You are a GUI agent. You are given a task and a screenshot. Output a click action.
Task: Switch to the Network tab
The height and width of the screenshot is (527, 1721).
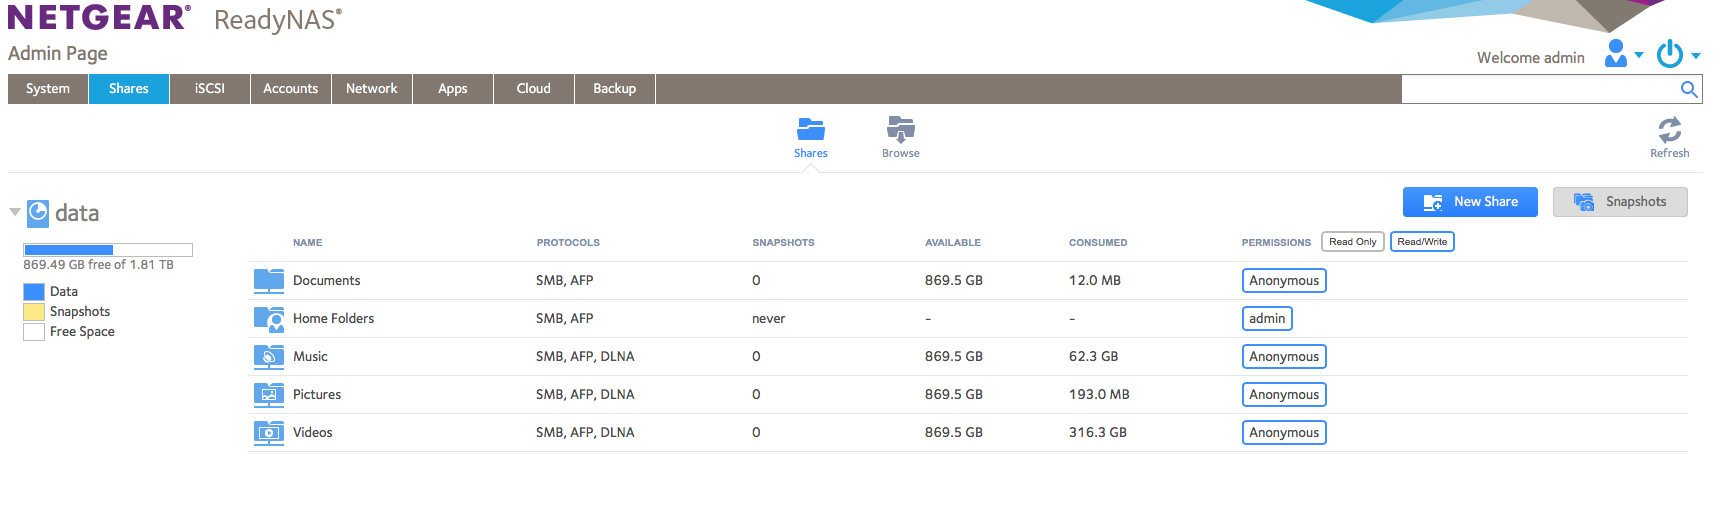(x=371, y=89)
